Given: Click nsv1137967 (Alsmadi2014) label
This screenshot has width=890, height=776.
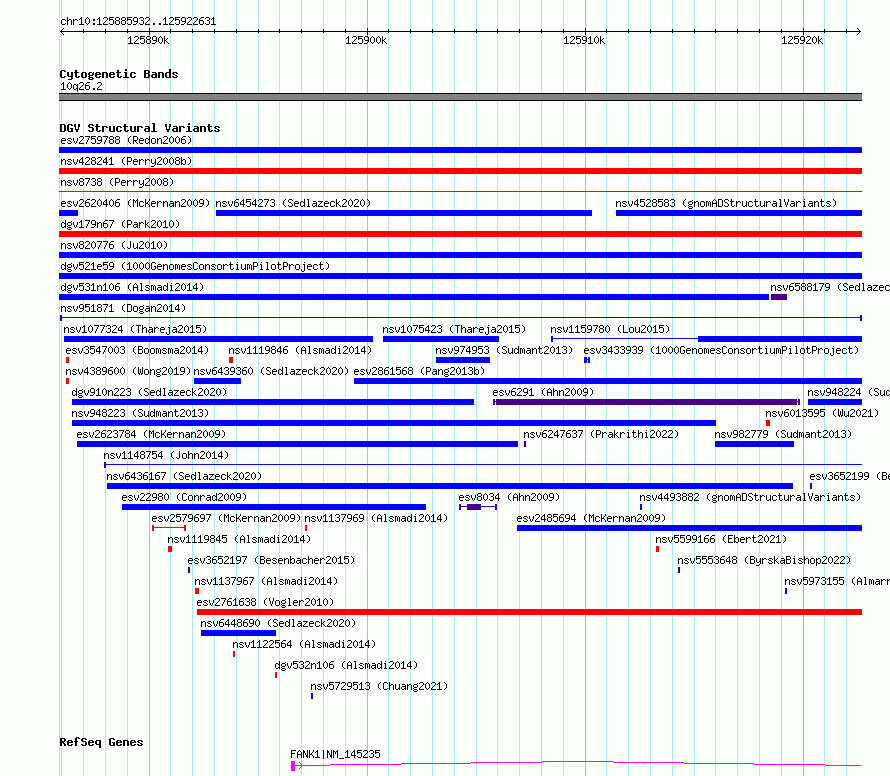Looking at the screenshot, I should pyautogui.click(x=266, y=581).
